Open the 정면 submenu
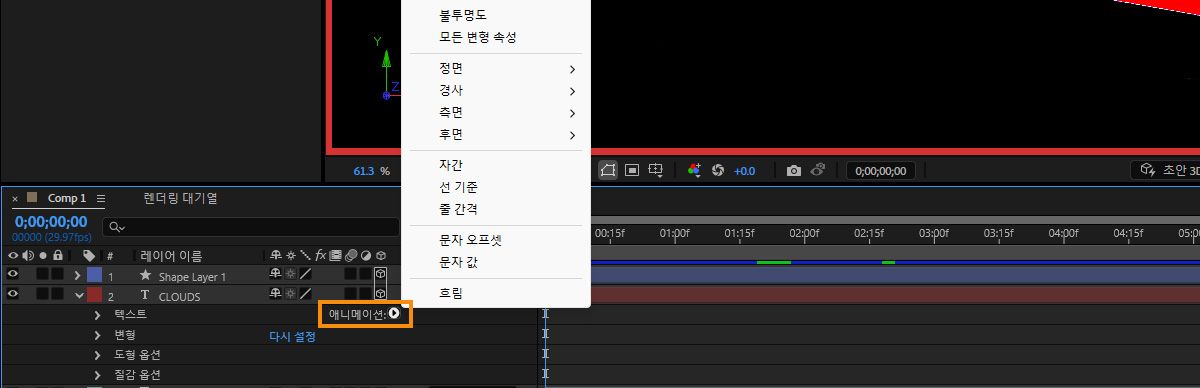Viewport: 1200px width, 388px height. 495,69
